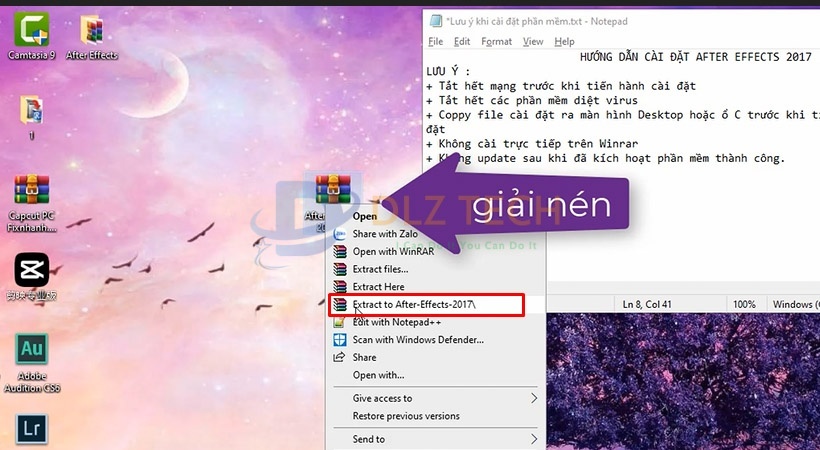Click the Zalo icon in context menu
The width and height of the screenshot is (820, 450).
point(340,234)
